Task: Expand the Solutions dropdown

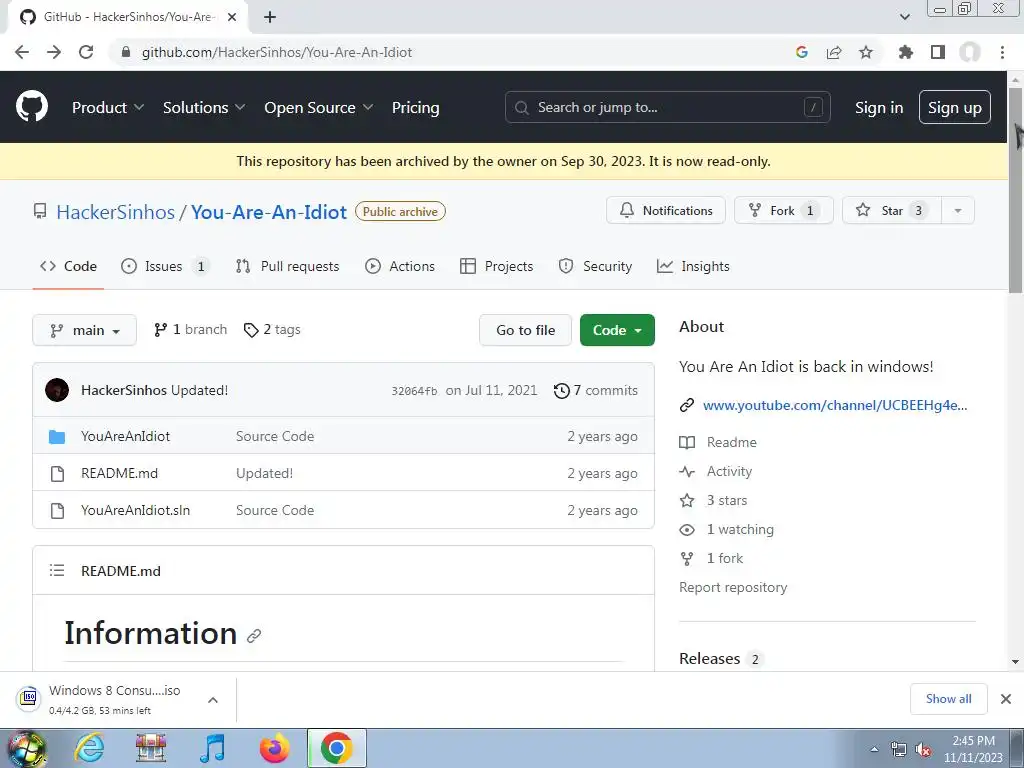Action: tap(204, 107)
